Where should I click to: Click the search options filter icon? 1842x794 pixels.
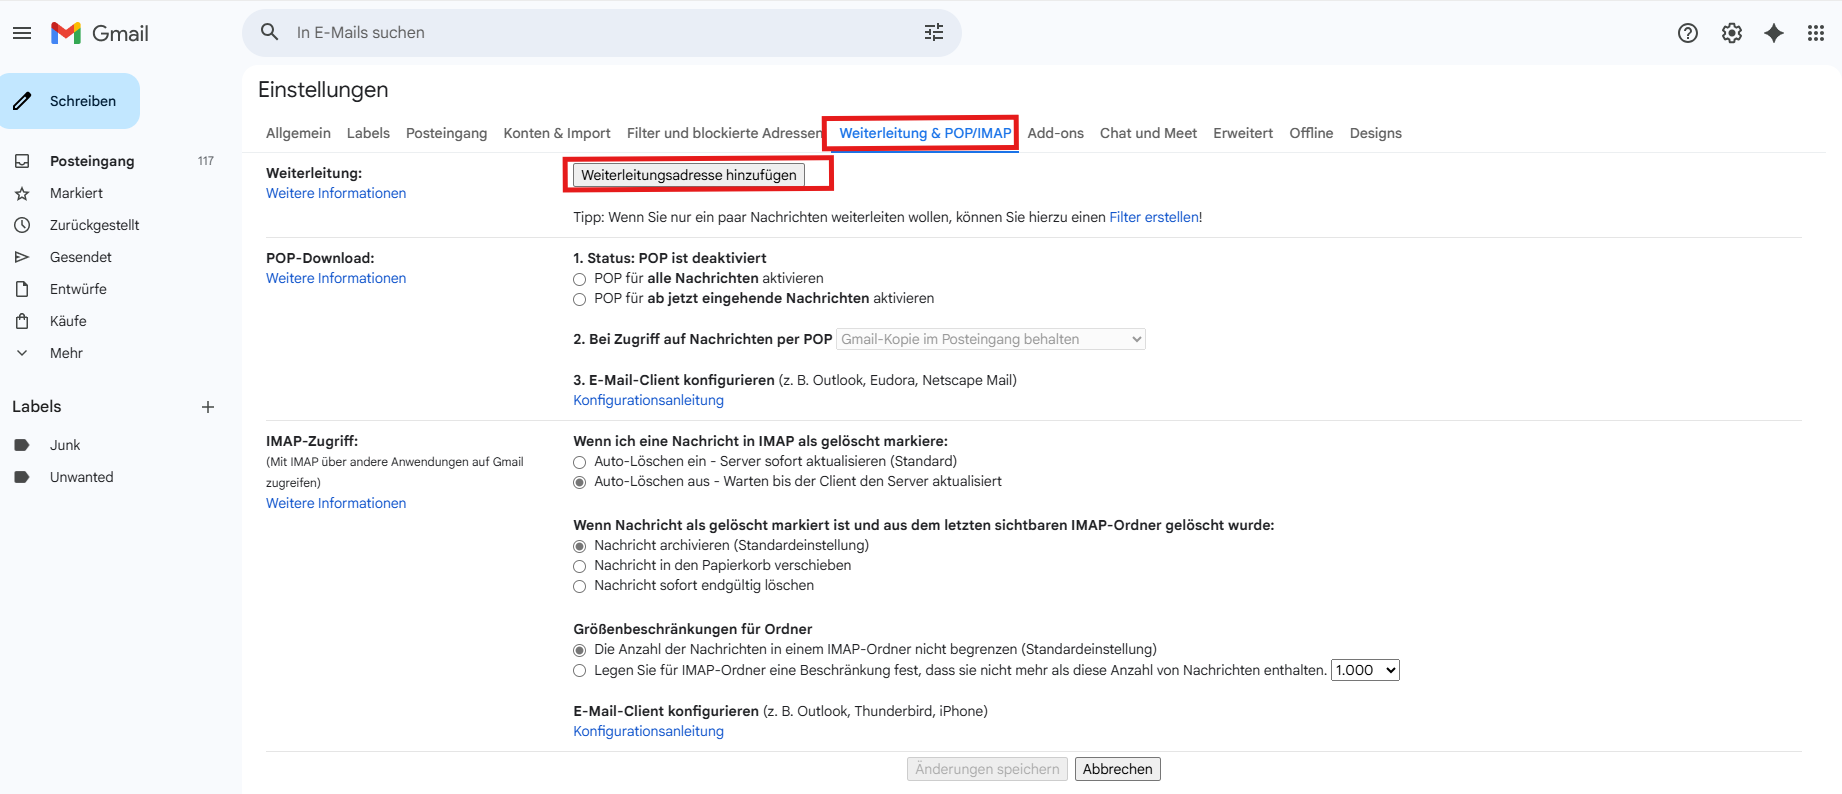tap(933, 33)
